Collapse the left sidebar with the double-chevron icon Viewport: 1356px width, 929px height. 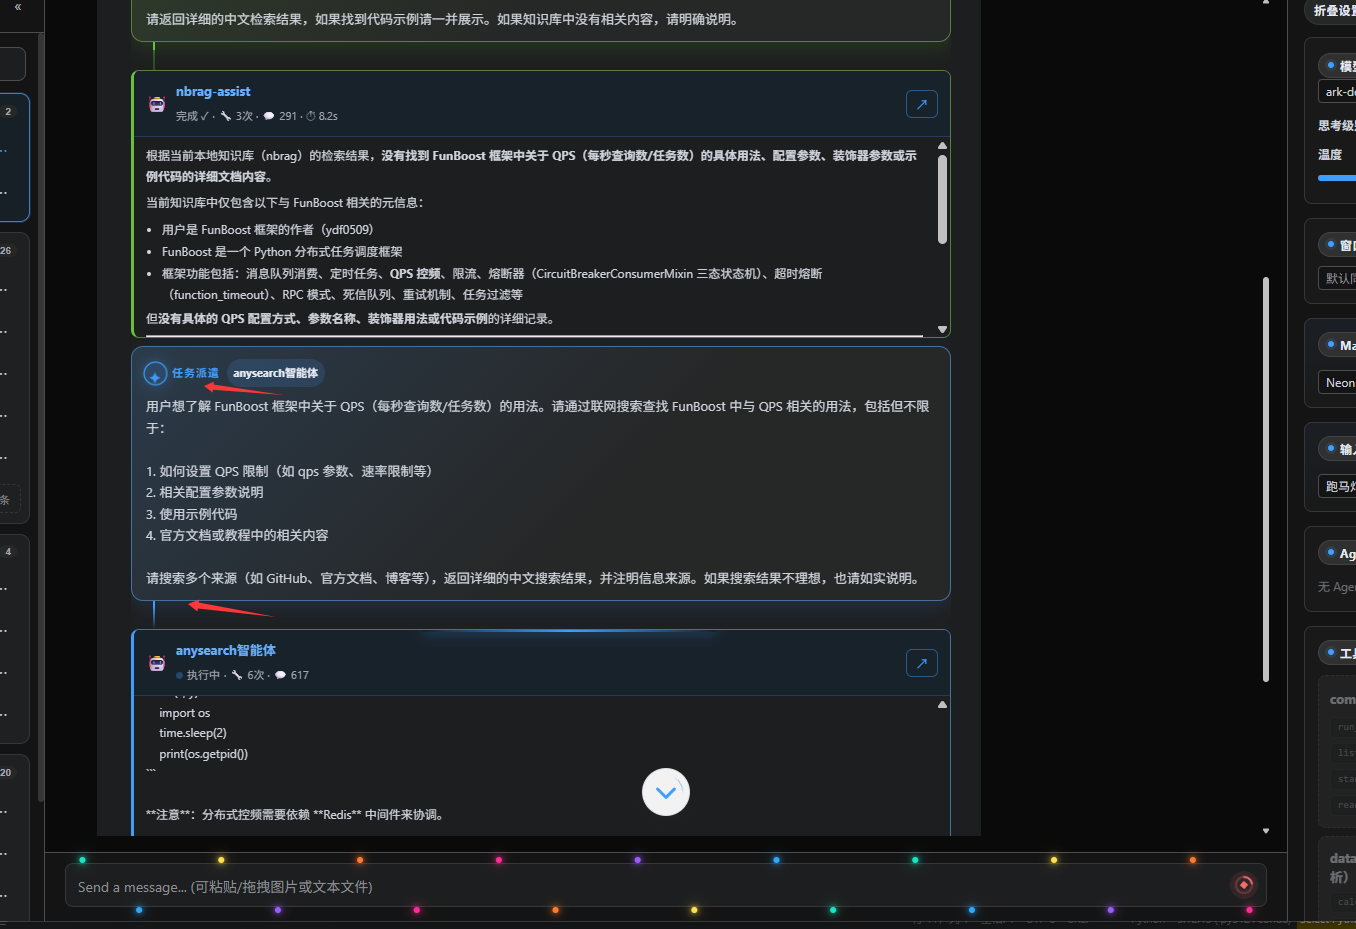coord(18,7)
